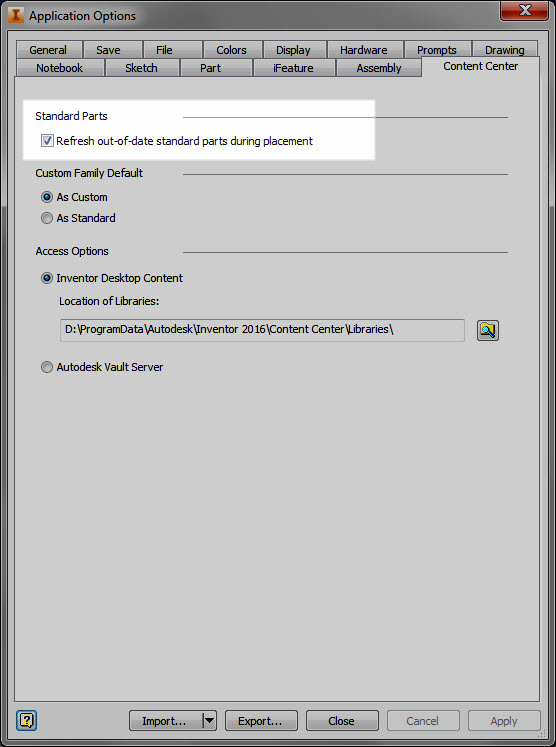Open the Colors tab
The width and height of the screenshot is (556, 747).
(232, 50)
